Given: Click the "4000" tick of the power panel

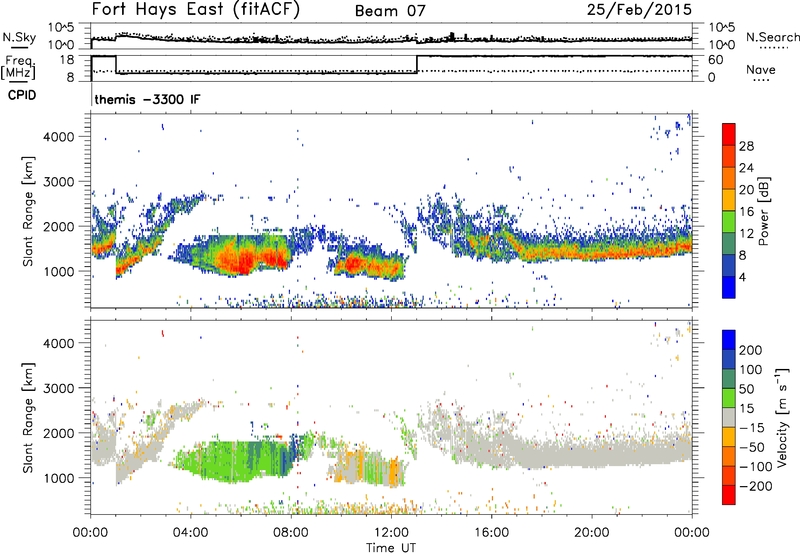Looking at the screenshot, I should click(58, 137).
